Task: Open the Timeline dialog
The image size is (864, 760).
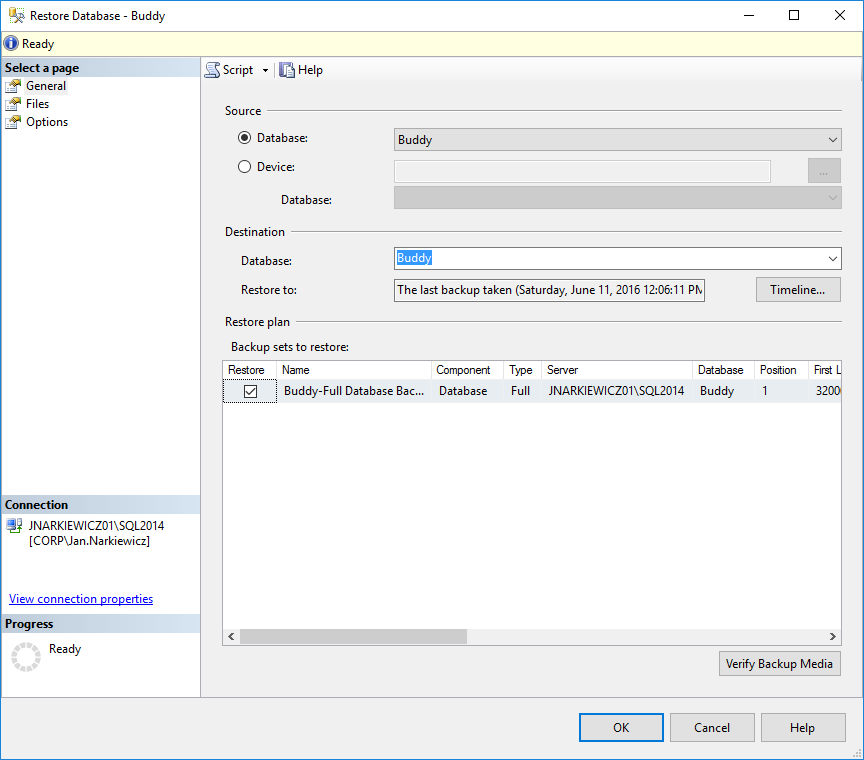Action: click(x=798, y=289)
